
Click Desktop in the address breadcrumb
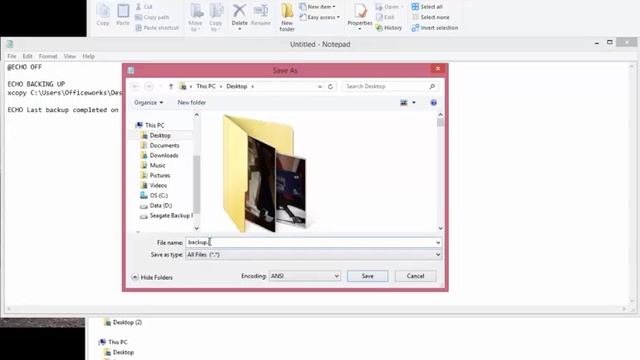237,86
